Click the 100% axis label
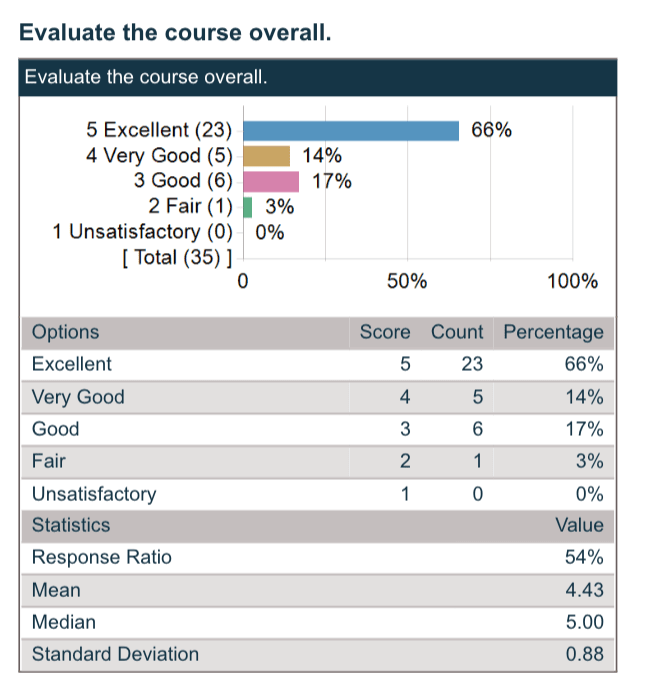This screenshot has width=660, height=698. point(573,281)
